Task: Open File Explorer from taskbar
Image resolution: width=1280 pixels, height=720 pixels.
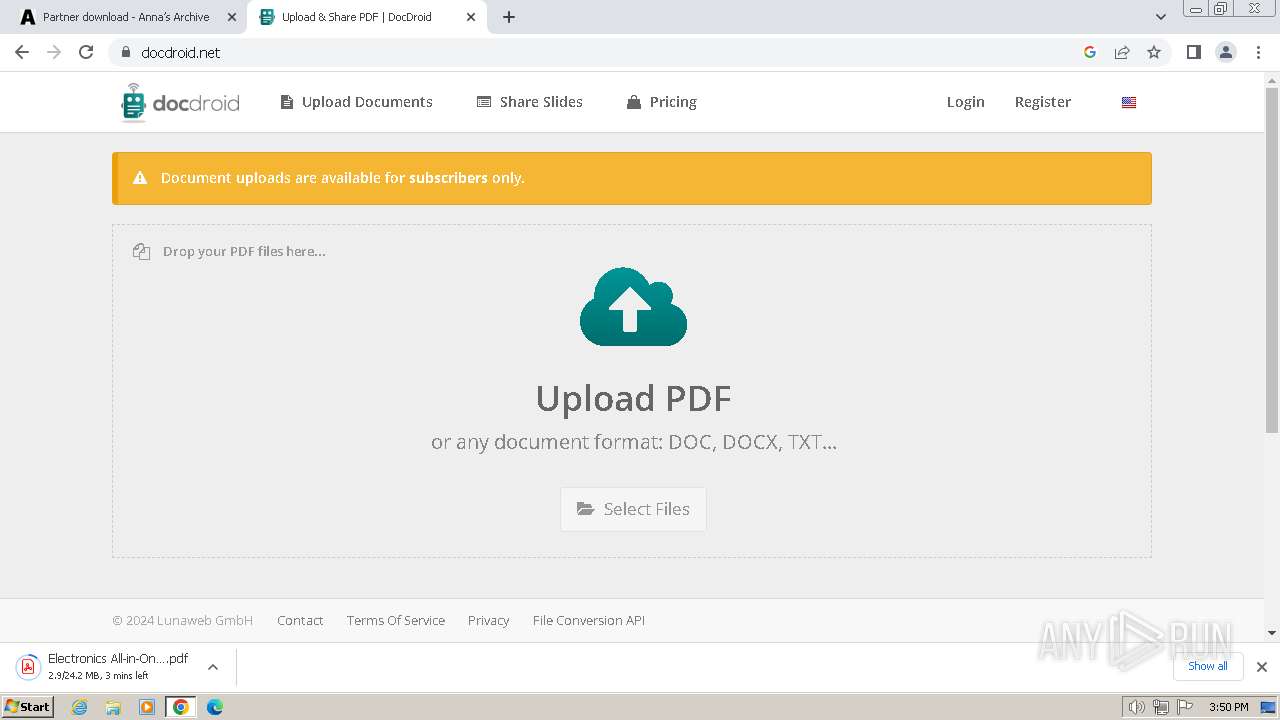Action: pos(113,707)
